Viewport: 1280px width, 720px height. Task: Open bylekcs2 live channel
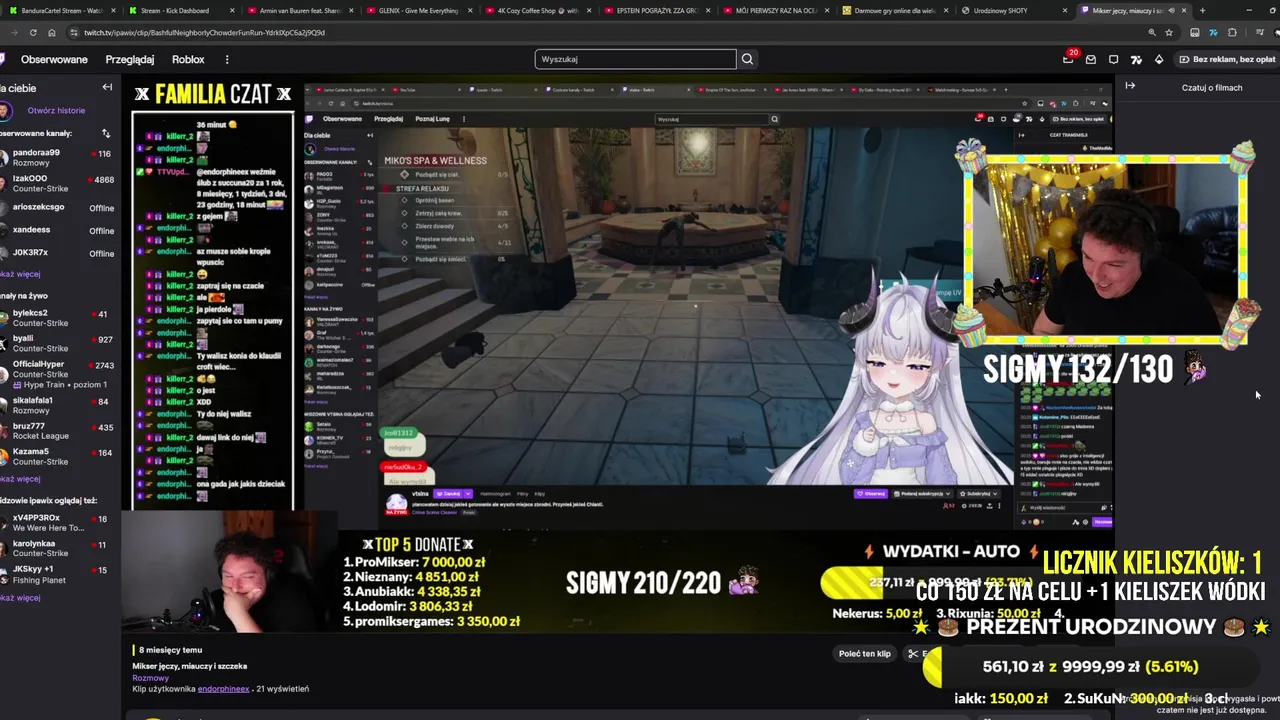[x=60, y=318]
